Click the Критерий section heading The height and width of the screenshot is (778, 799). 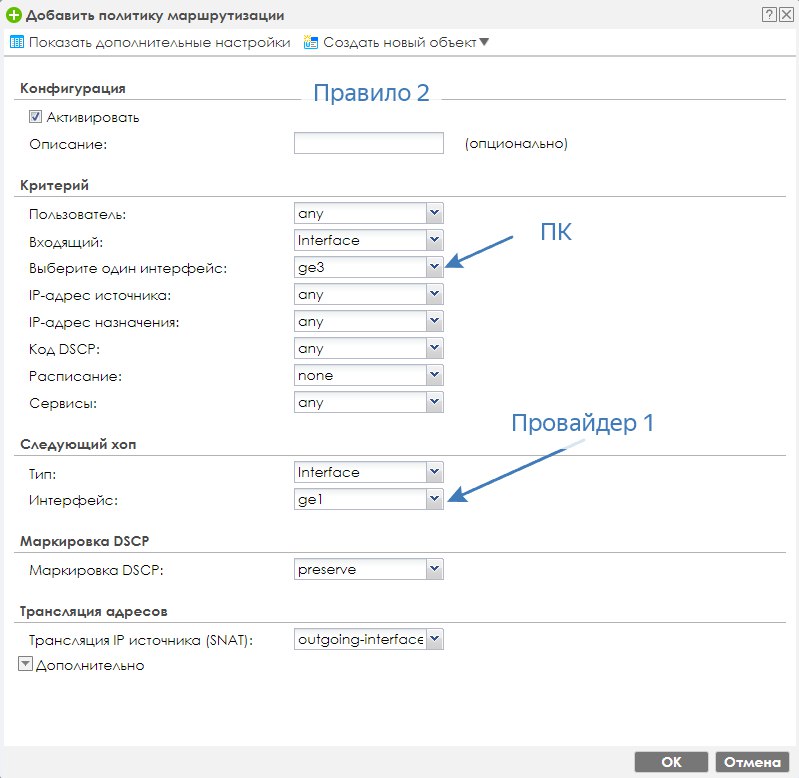55,185
